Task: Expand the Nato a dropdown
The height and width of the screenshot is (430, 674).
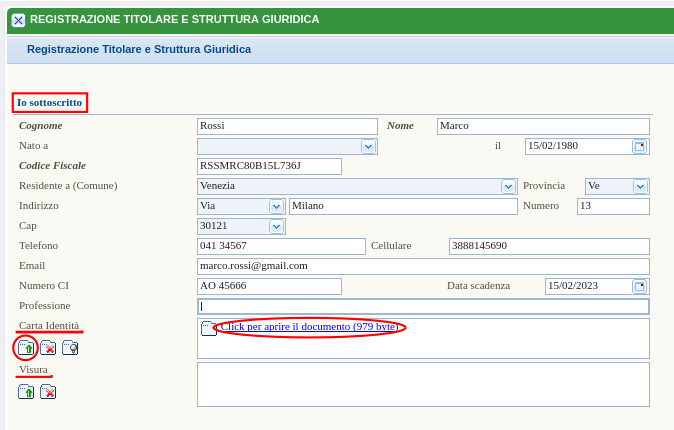Action: [x=368, y=146]
